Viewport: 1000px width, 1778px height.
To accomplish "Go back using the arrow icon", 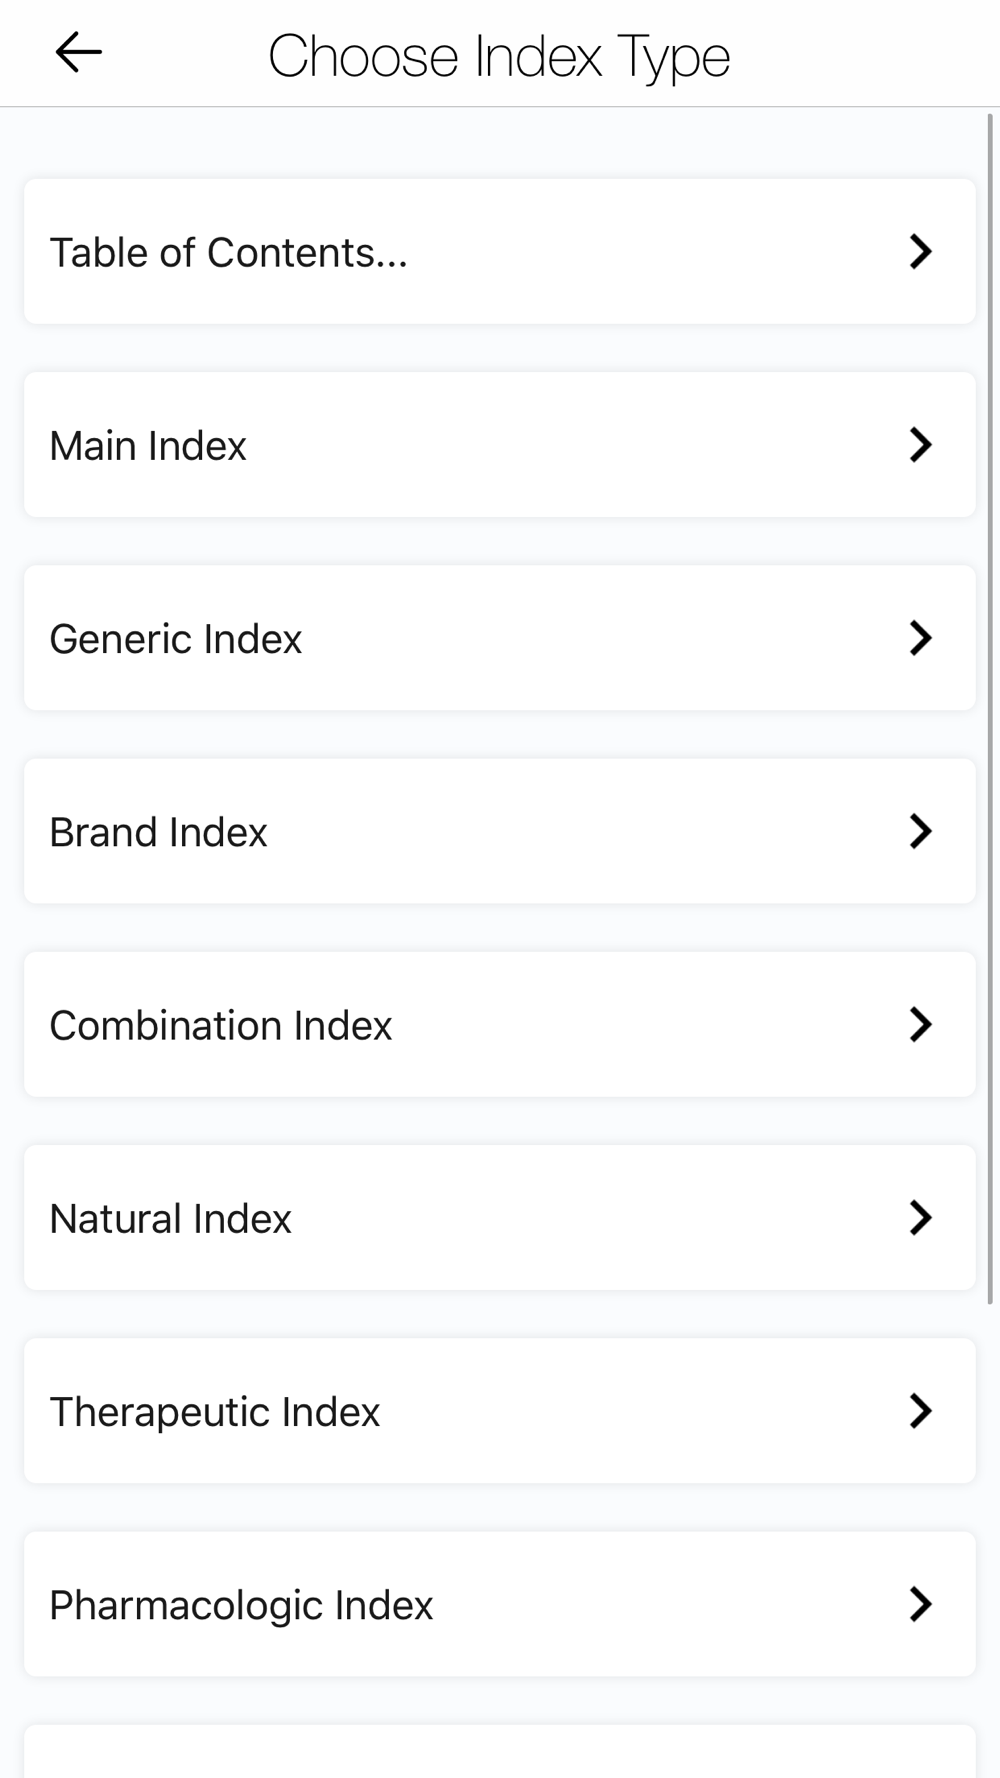I will point(78,52).
